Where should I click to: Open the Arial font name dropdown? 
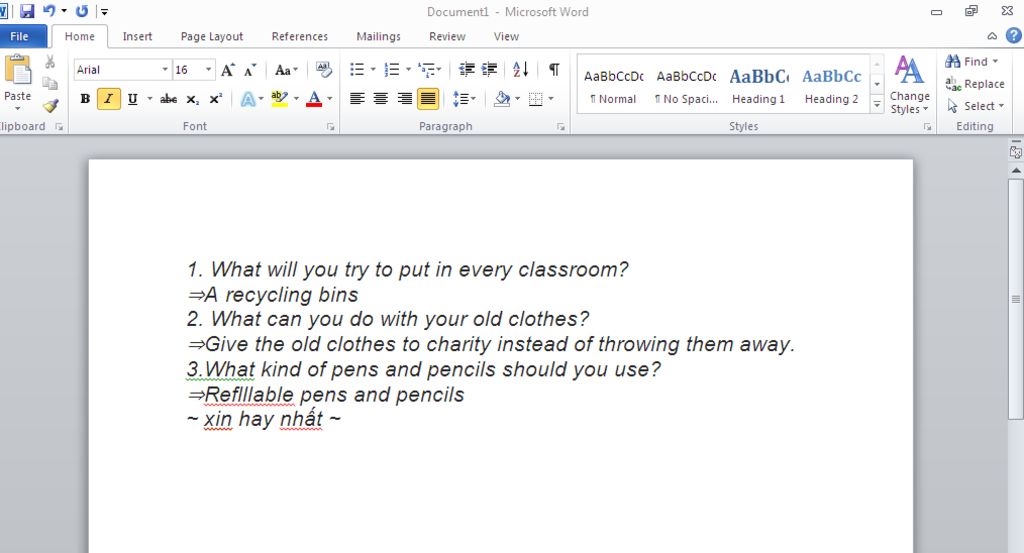(x=165, y=70)
